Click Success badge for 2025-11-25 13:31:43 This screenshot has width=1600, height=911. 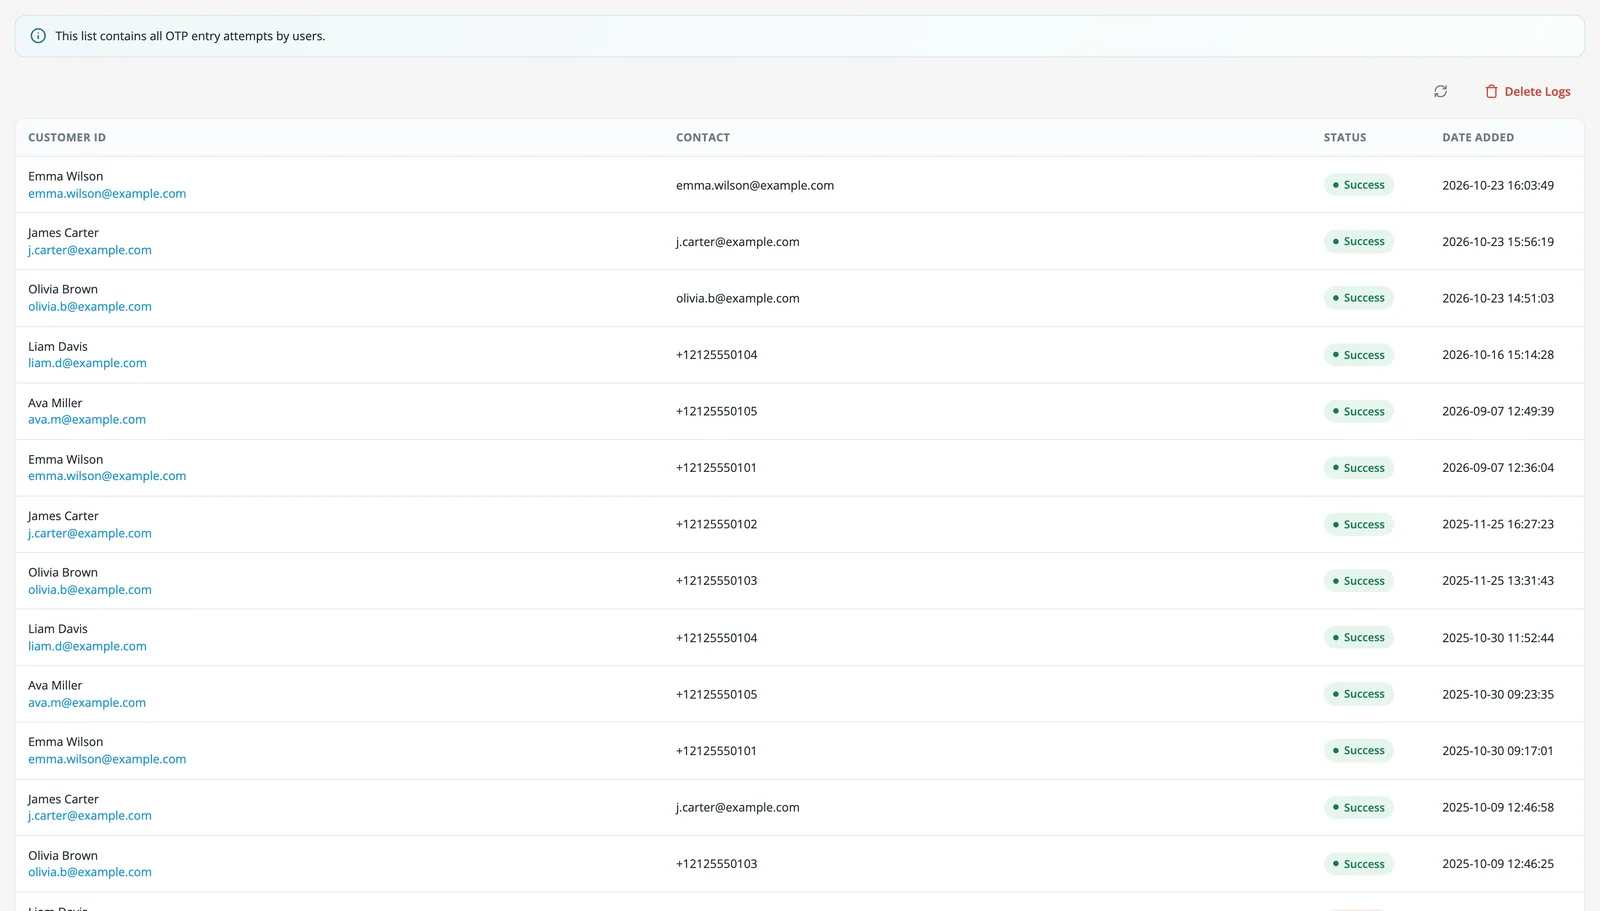(1359, 581)
